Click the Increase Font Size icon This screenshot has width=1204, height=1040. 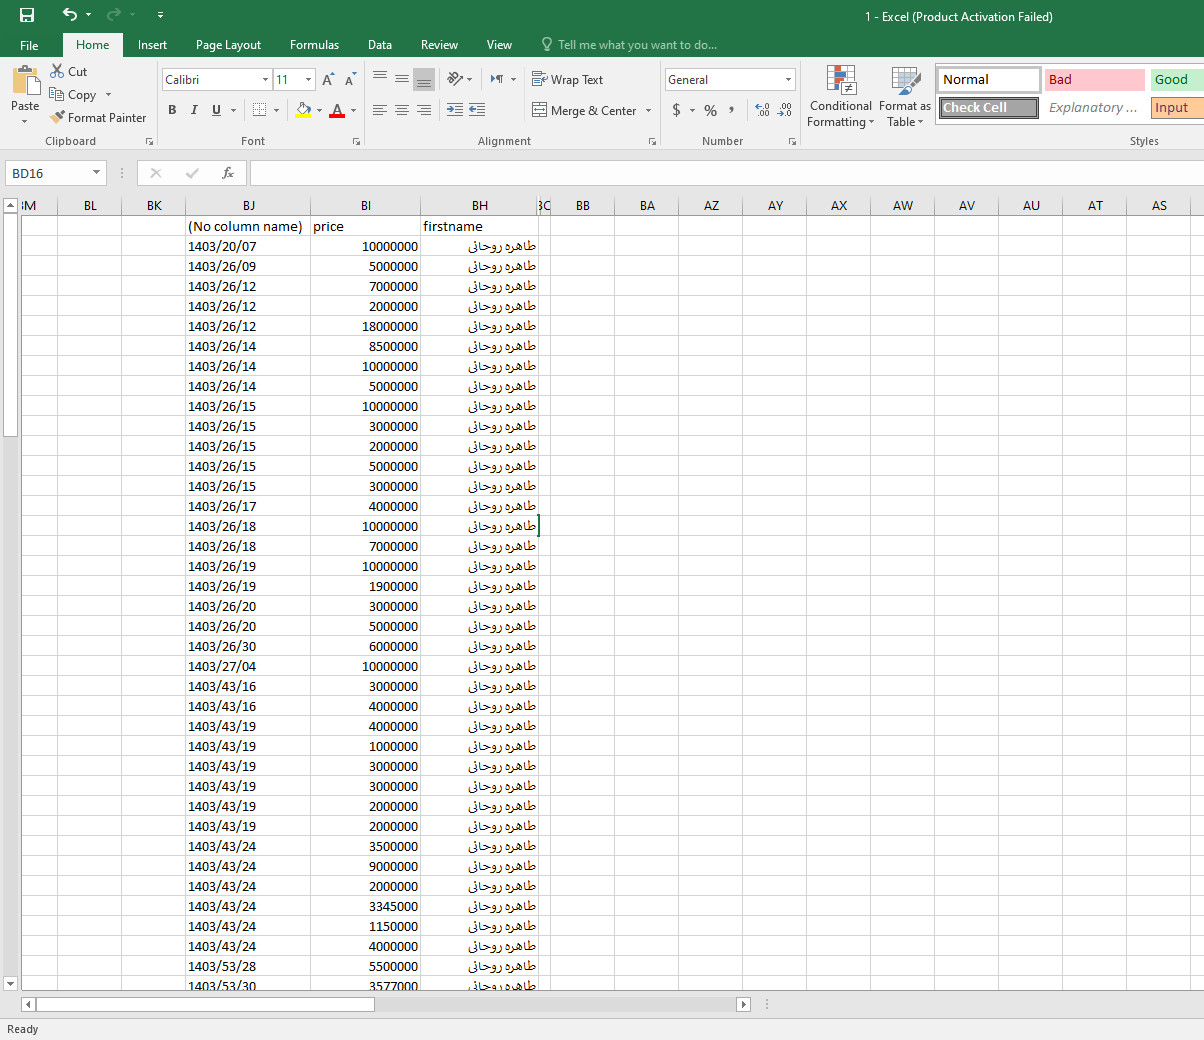click(328, 80)
